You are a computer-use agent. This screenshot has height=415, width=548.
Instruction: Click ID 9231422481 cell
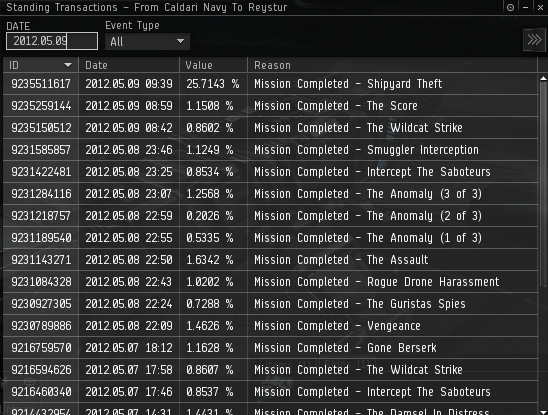click(x=41, y=172)
